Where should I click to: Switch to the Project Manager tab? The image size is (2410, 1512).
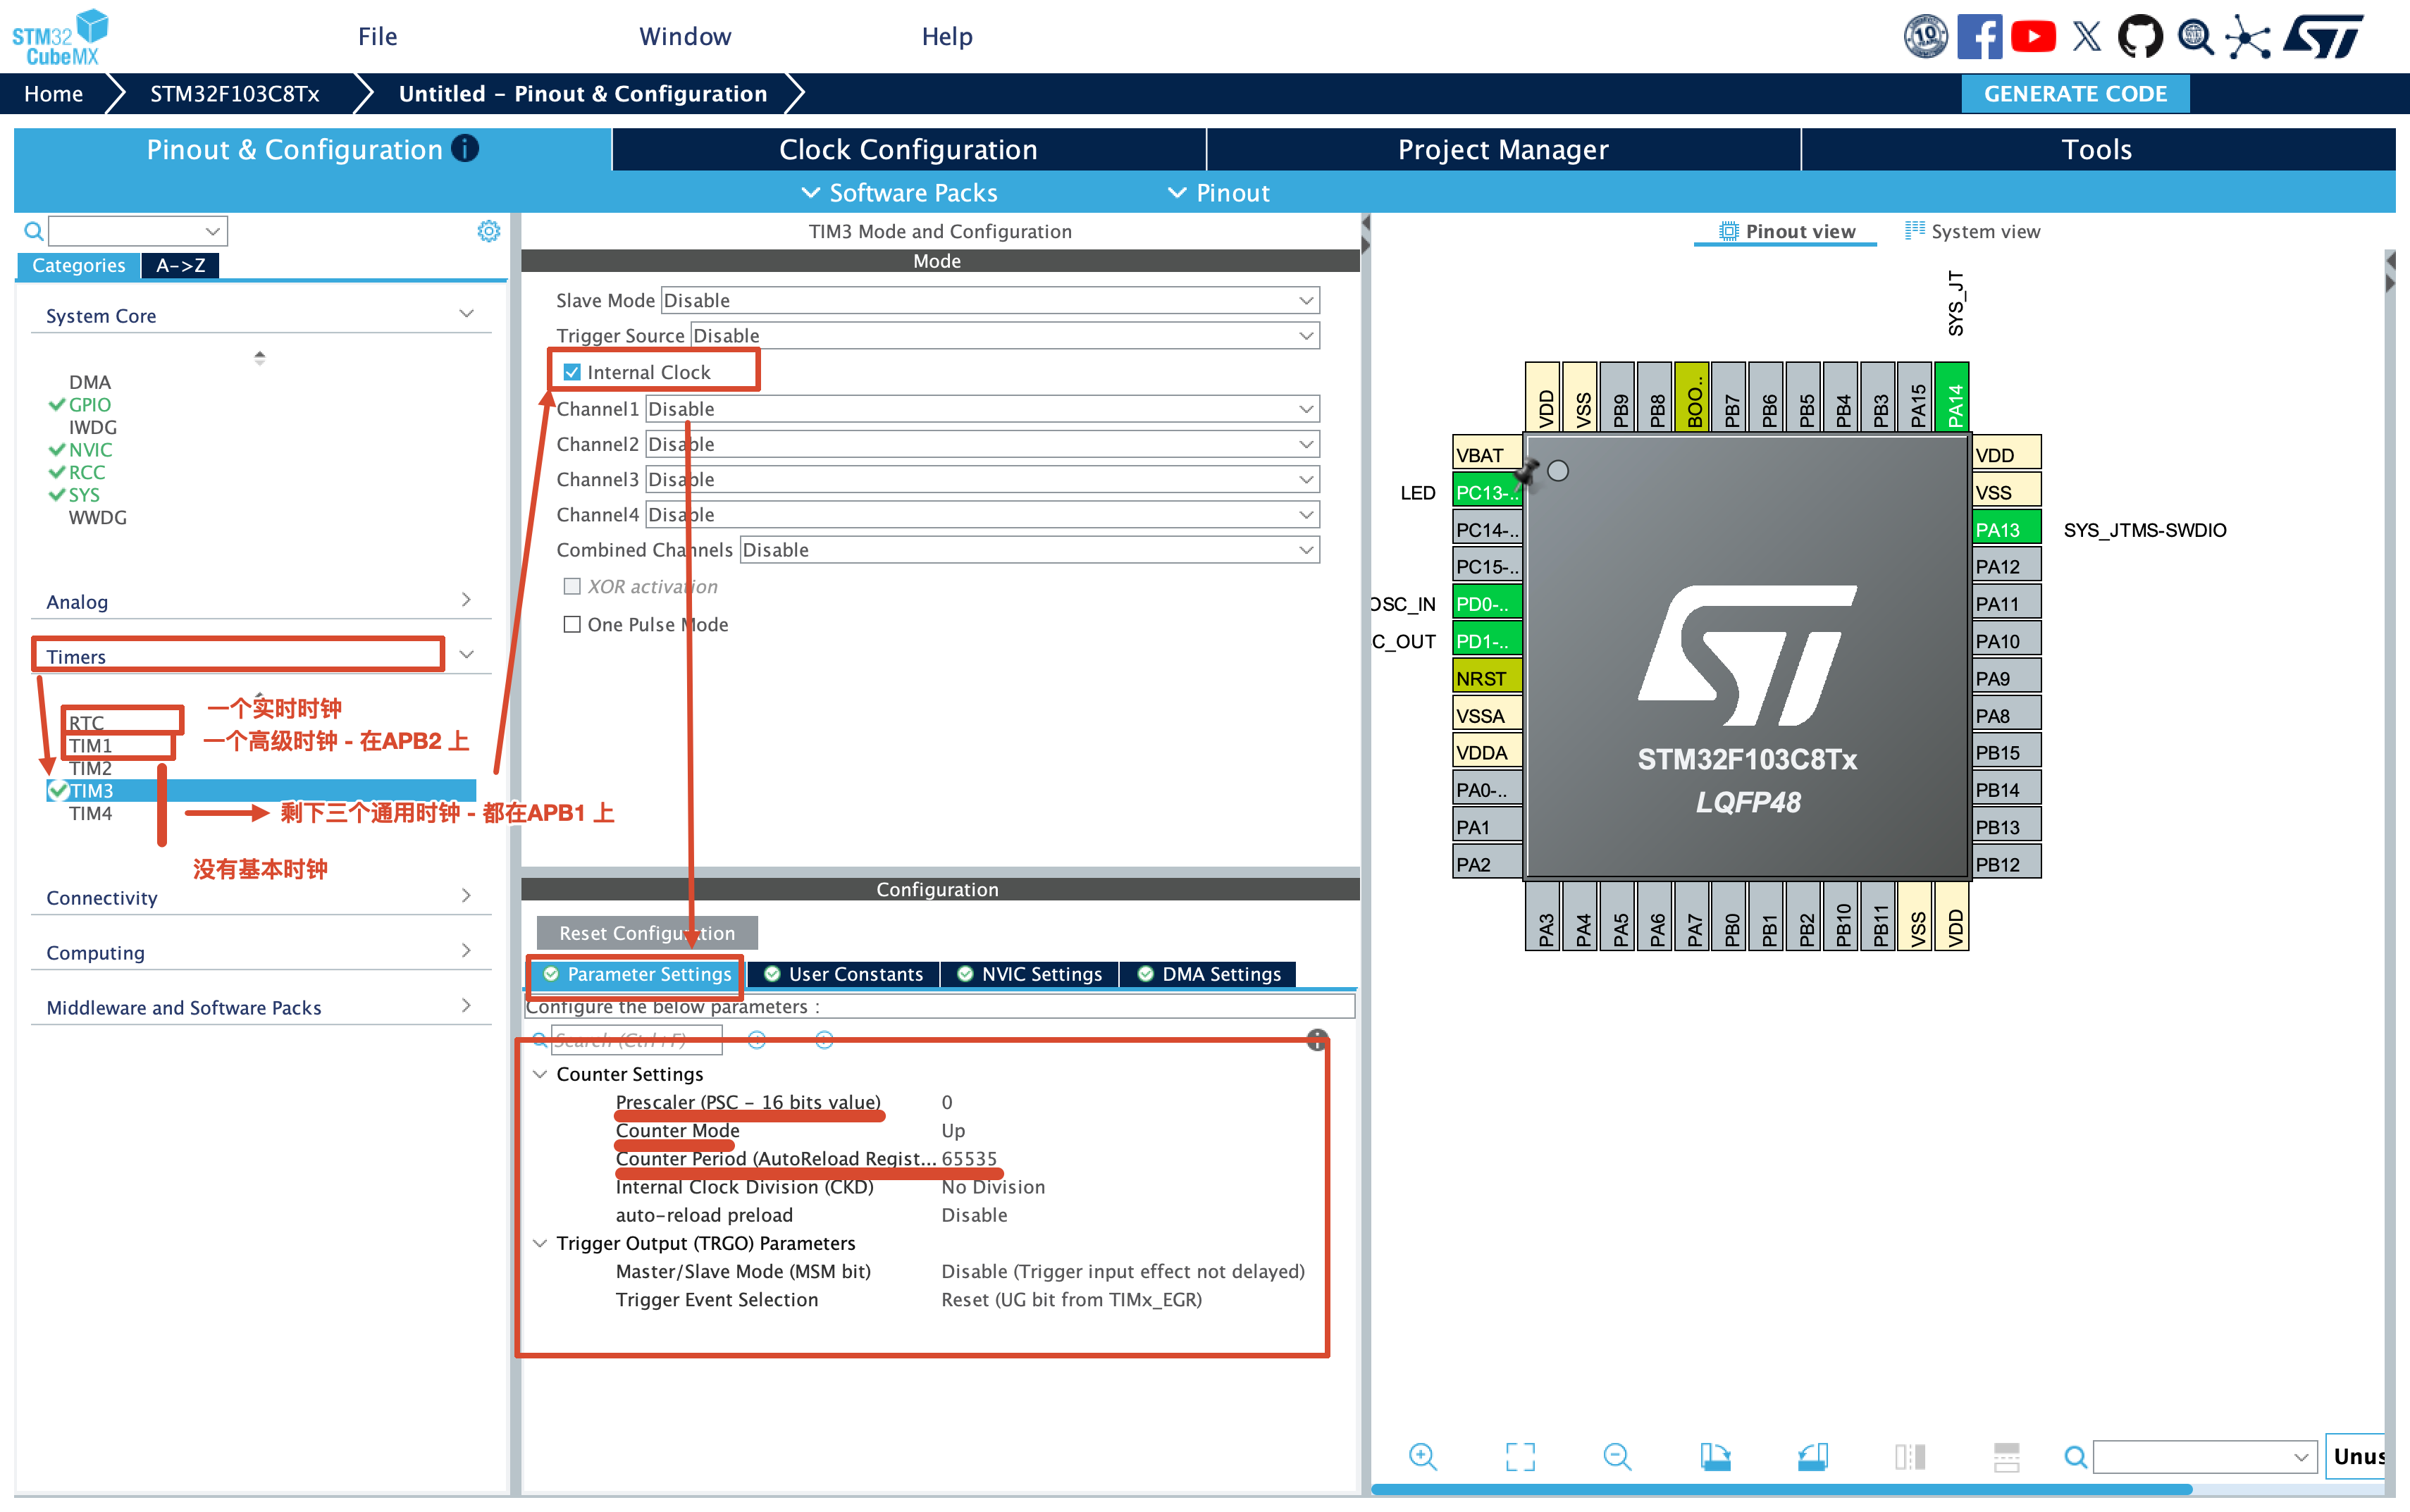click(1503, 149)
